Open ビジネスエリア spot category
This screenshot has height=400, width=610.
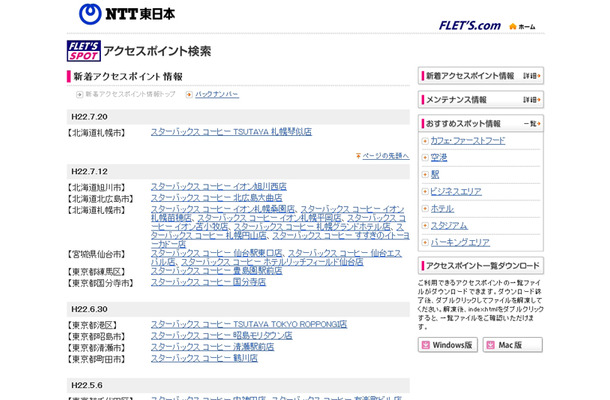456,191
